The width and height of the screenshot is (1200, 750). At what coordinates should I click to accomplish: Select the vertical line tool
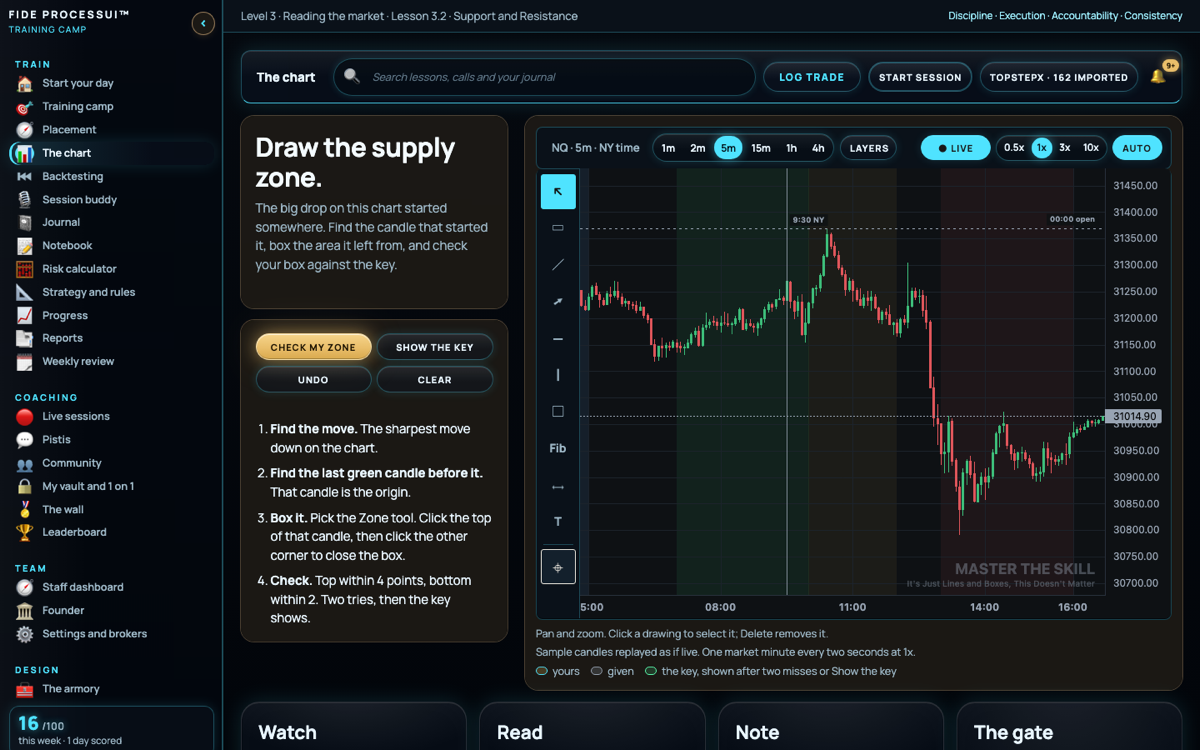point(558,375)
